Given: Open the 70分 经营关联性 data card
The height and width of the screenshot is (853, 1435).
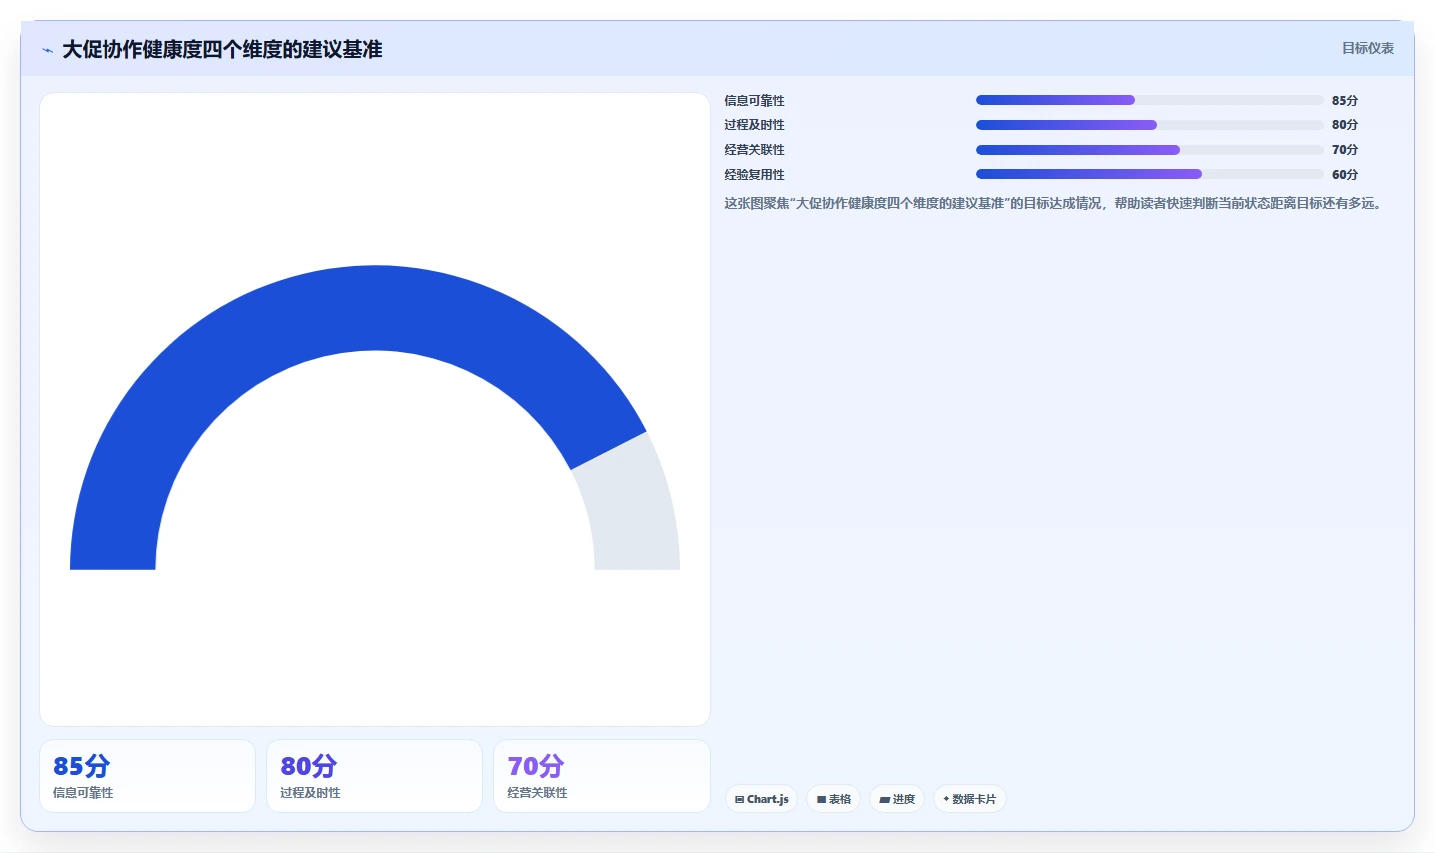Looking at the screenshot, I should coord(601,776).
